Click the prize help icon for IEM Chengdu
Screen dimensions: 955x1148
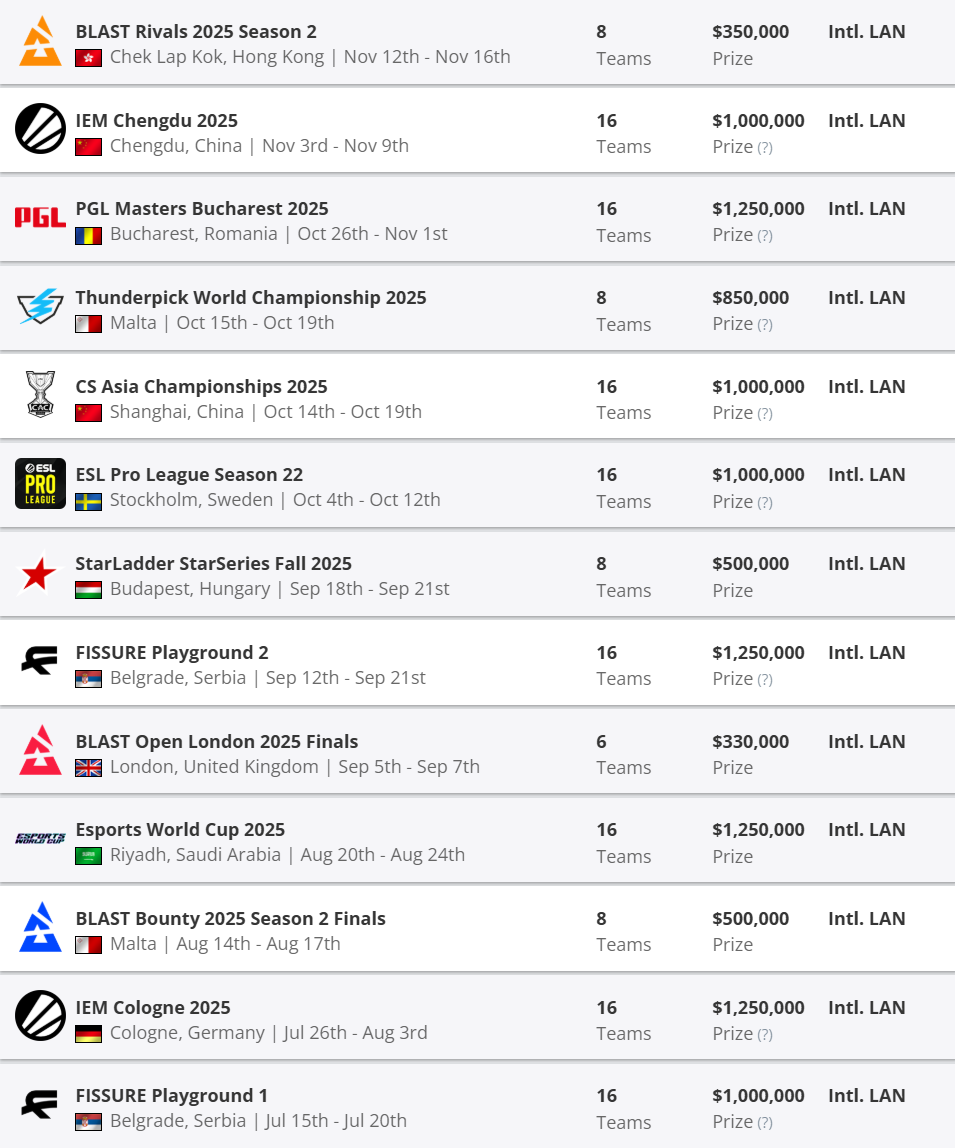765,148
